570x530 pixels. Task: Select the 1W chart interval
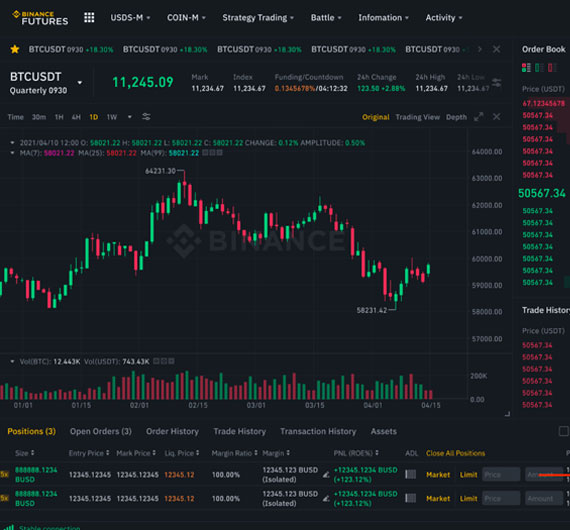112,117
